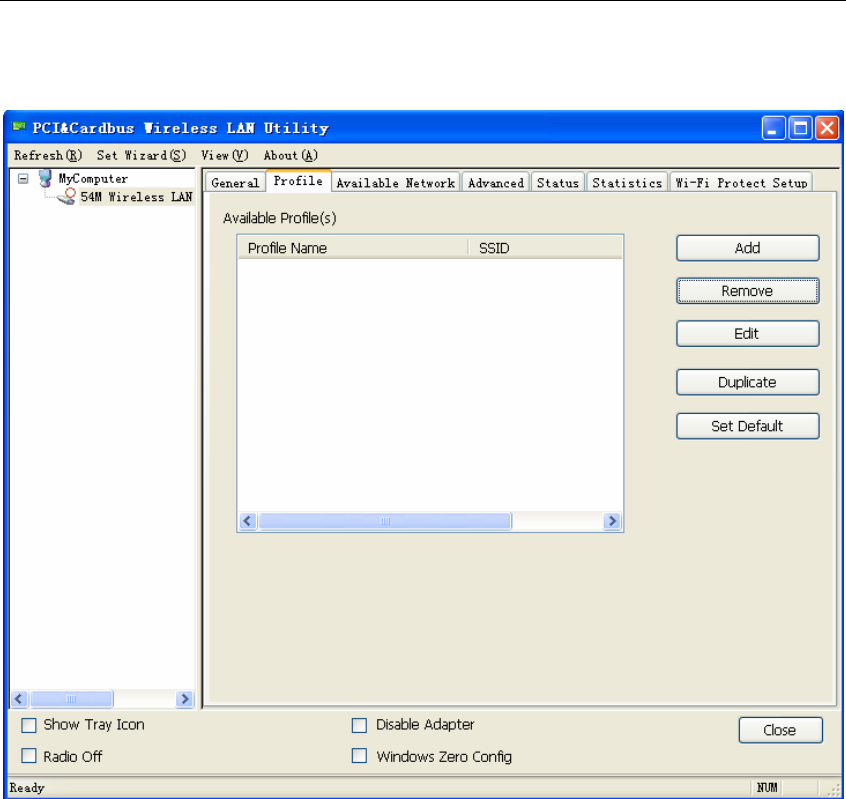The height and width of the screenshot is (799, 846).
Task: Click left arrow of tree panel scrollbar
Action: coord(19,699)
